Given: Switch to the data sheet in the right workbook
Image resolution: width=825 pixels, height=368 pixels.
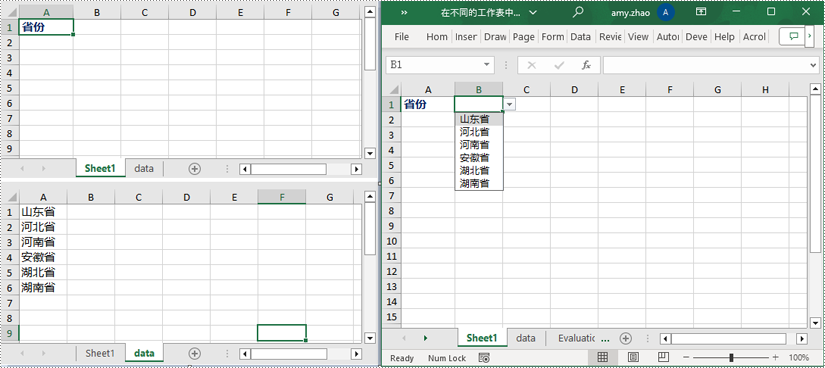Looking at the screenshot, I should click(526, 338).
